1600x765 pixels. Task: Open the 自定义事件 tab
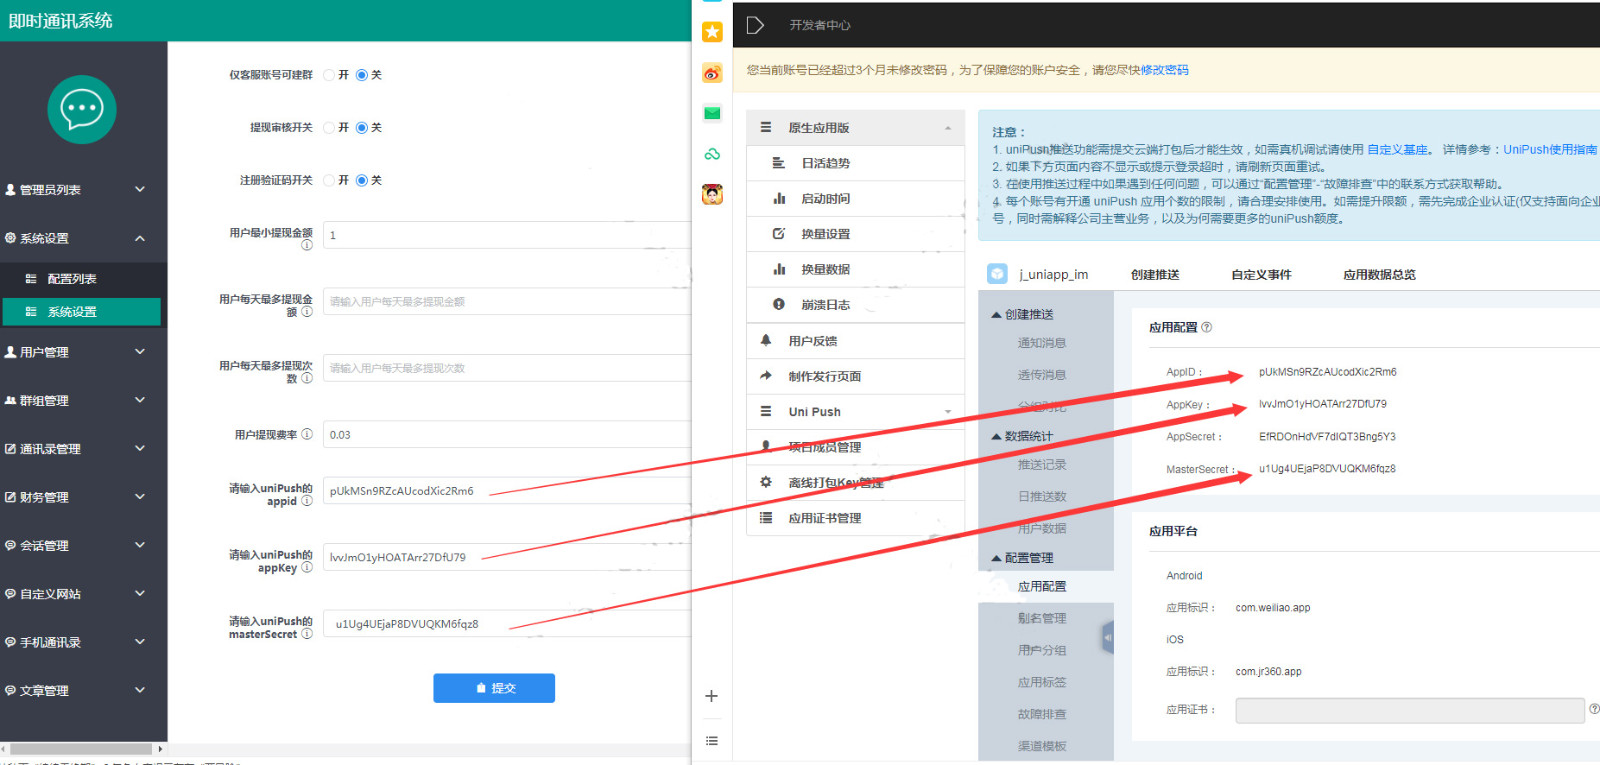(1261, 275)
